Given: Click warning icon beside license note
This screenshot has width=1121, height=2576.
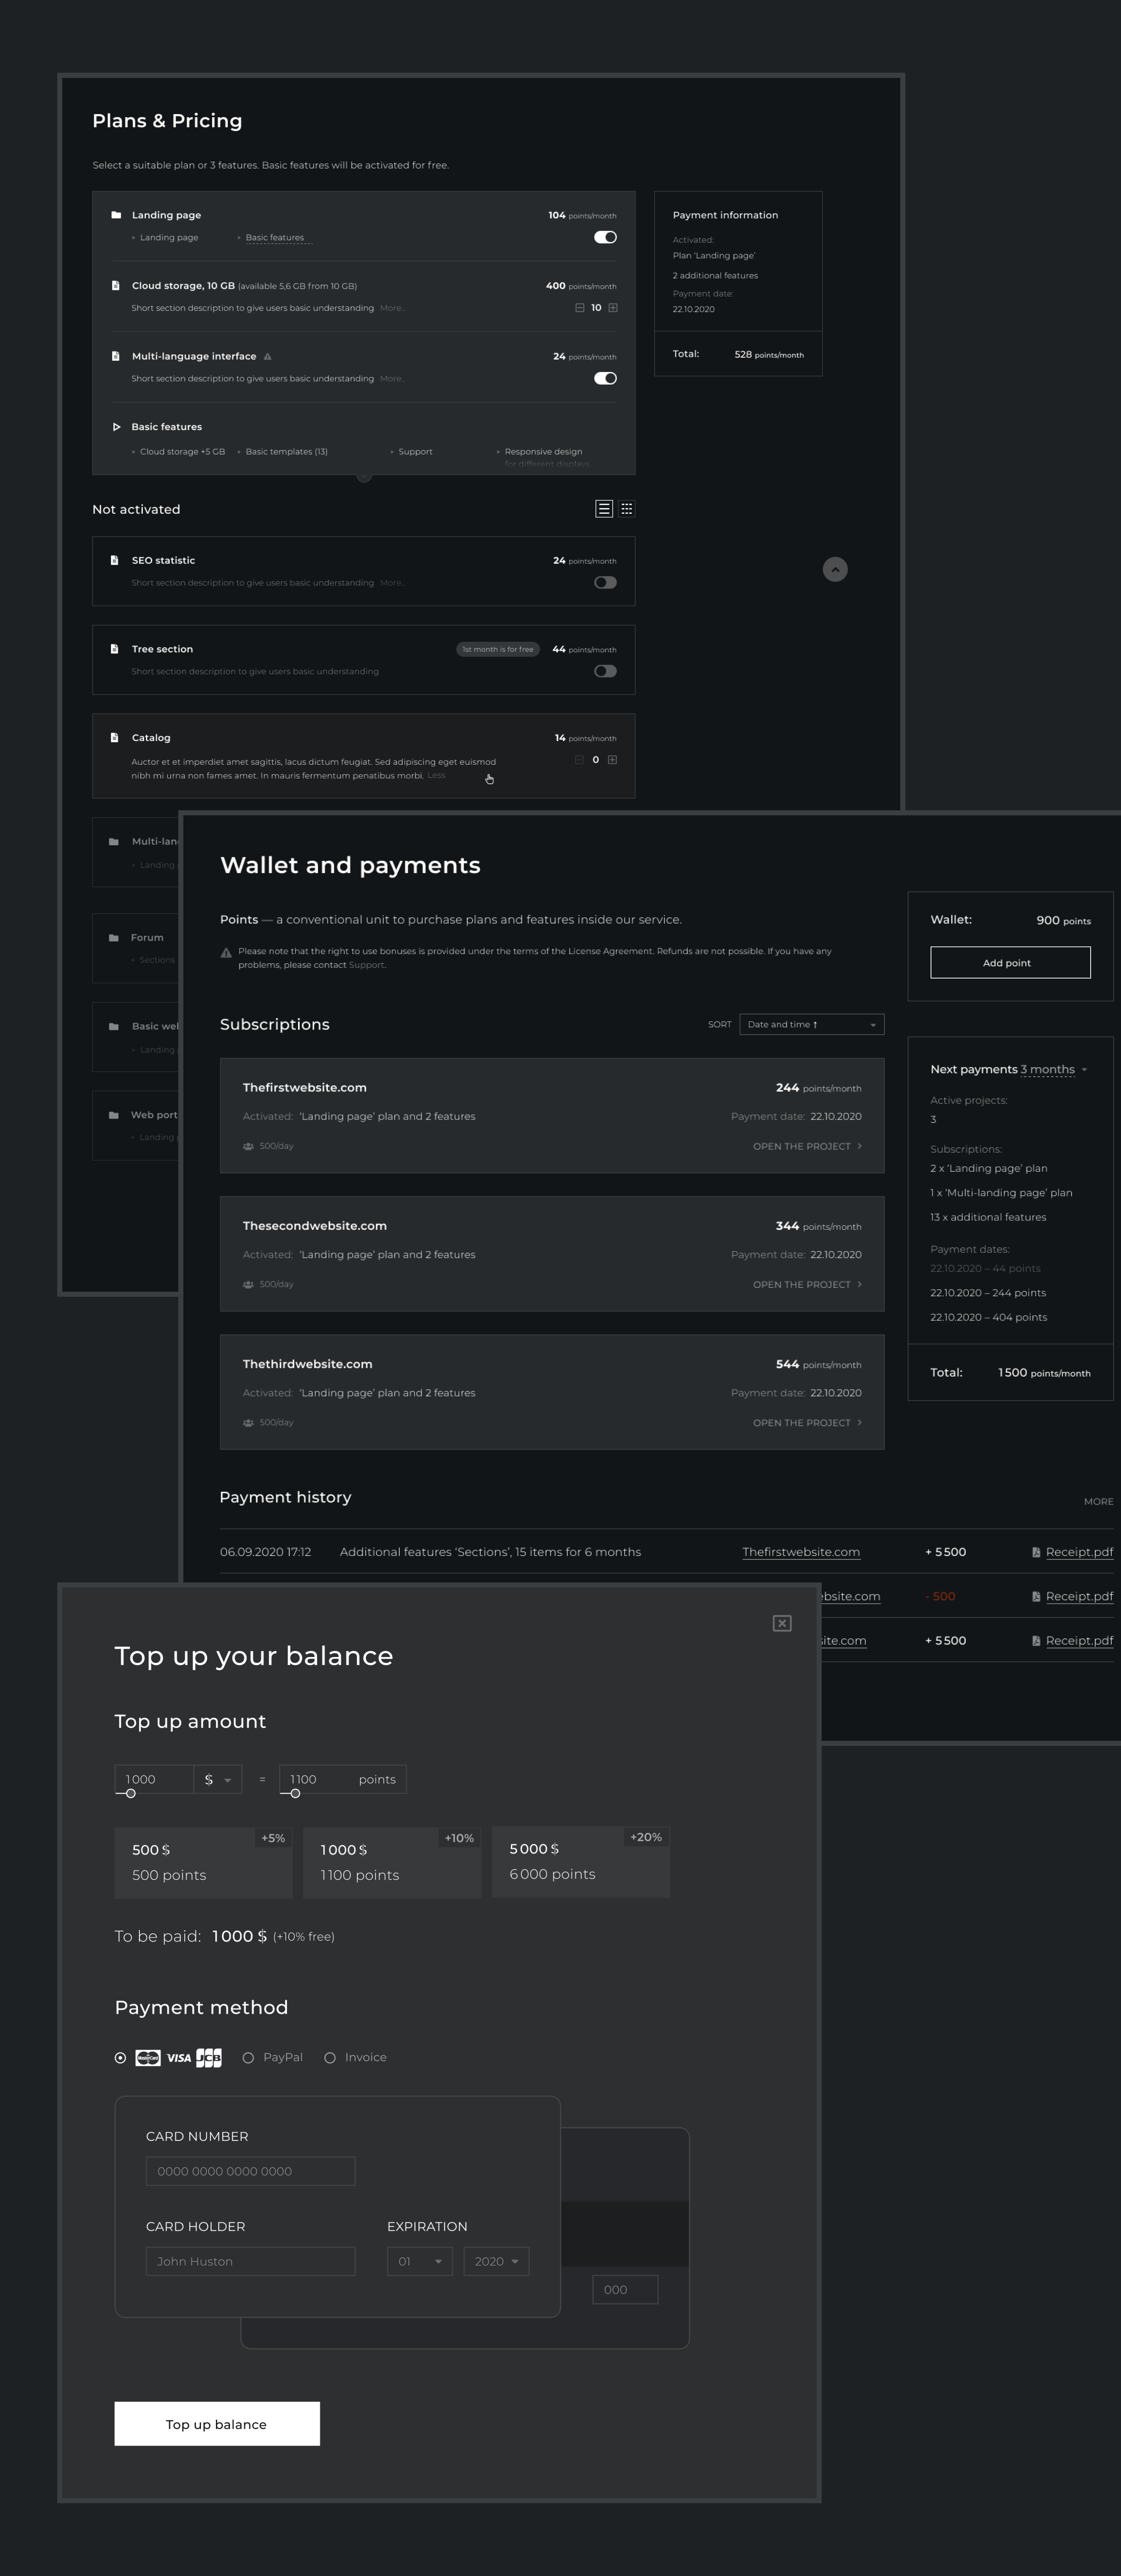Looking at the screenshot, I should [226, 953].
